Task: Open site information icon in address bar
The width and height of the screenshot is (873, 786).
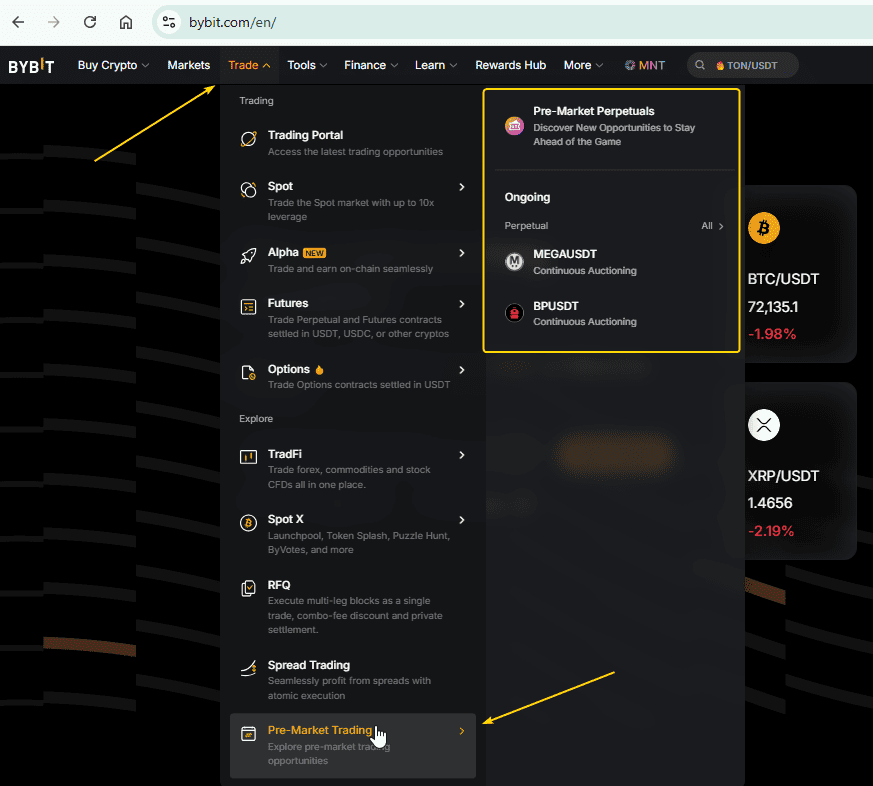Action: click(169, 22)
